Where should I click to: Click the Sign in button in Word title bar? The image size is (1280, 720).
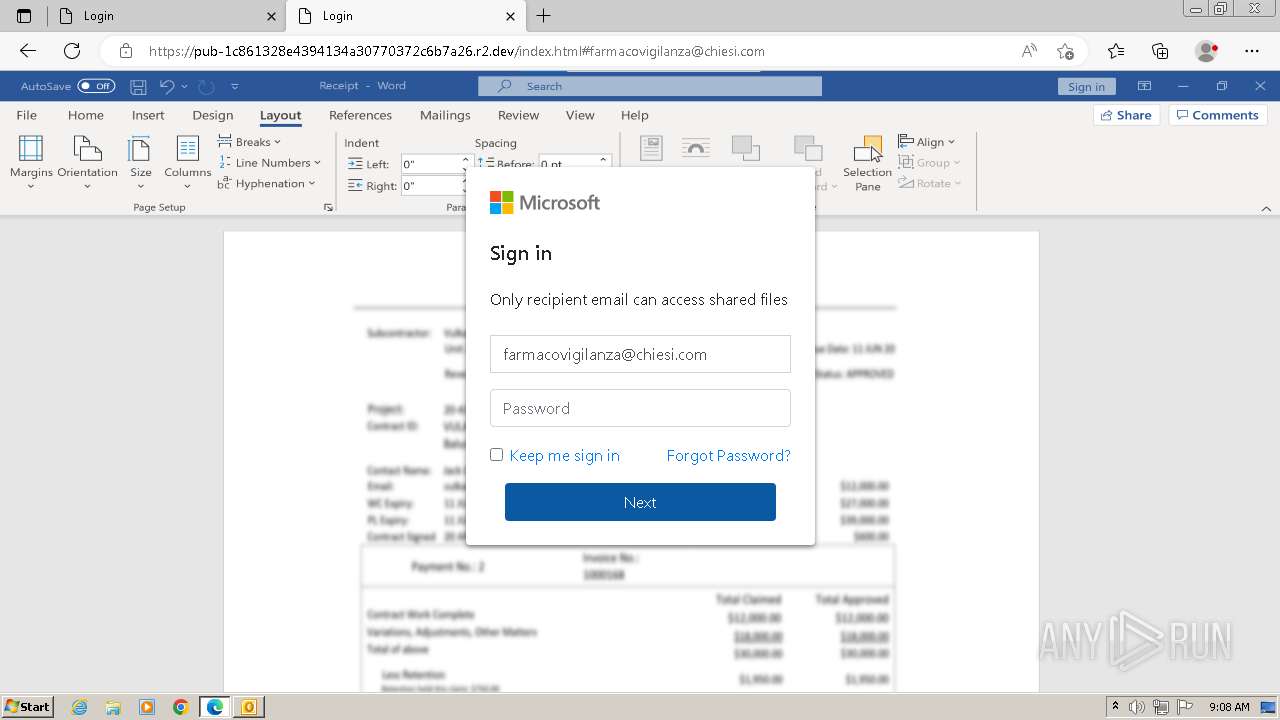point(1086,86)
